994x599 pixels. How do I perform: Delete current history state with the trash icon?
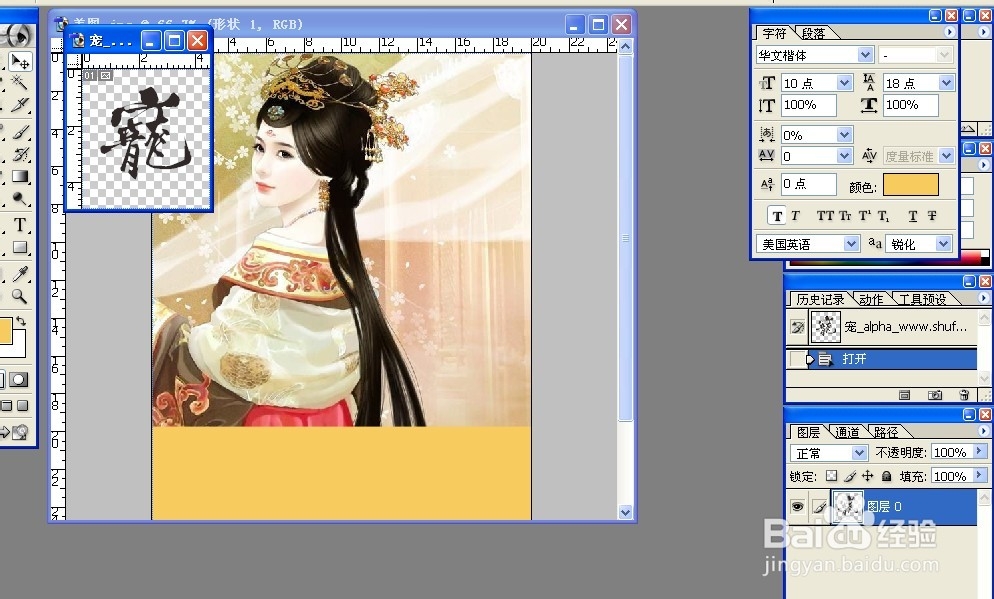(x=964, y=395)
